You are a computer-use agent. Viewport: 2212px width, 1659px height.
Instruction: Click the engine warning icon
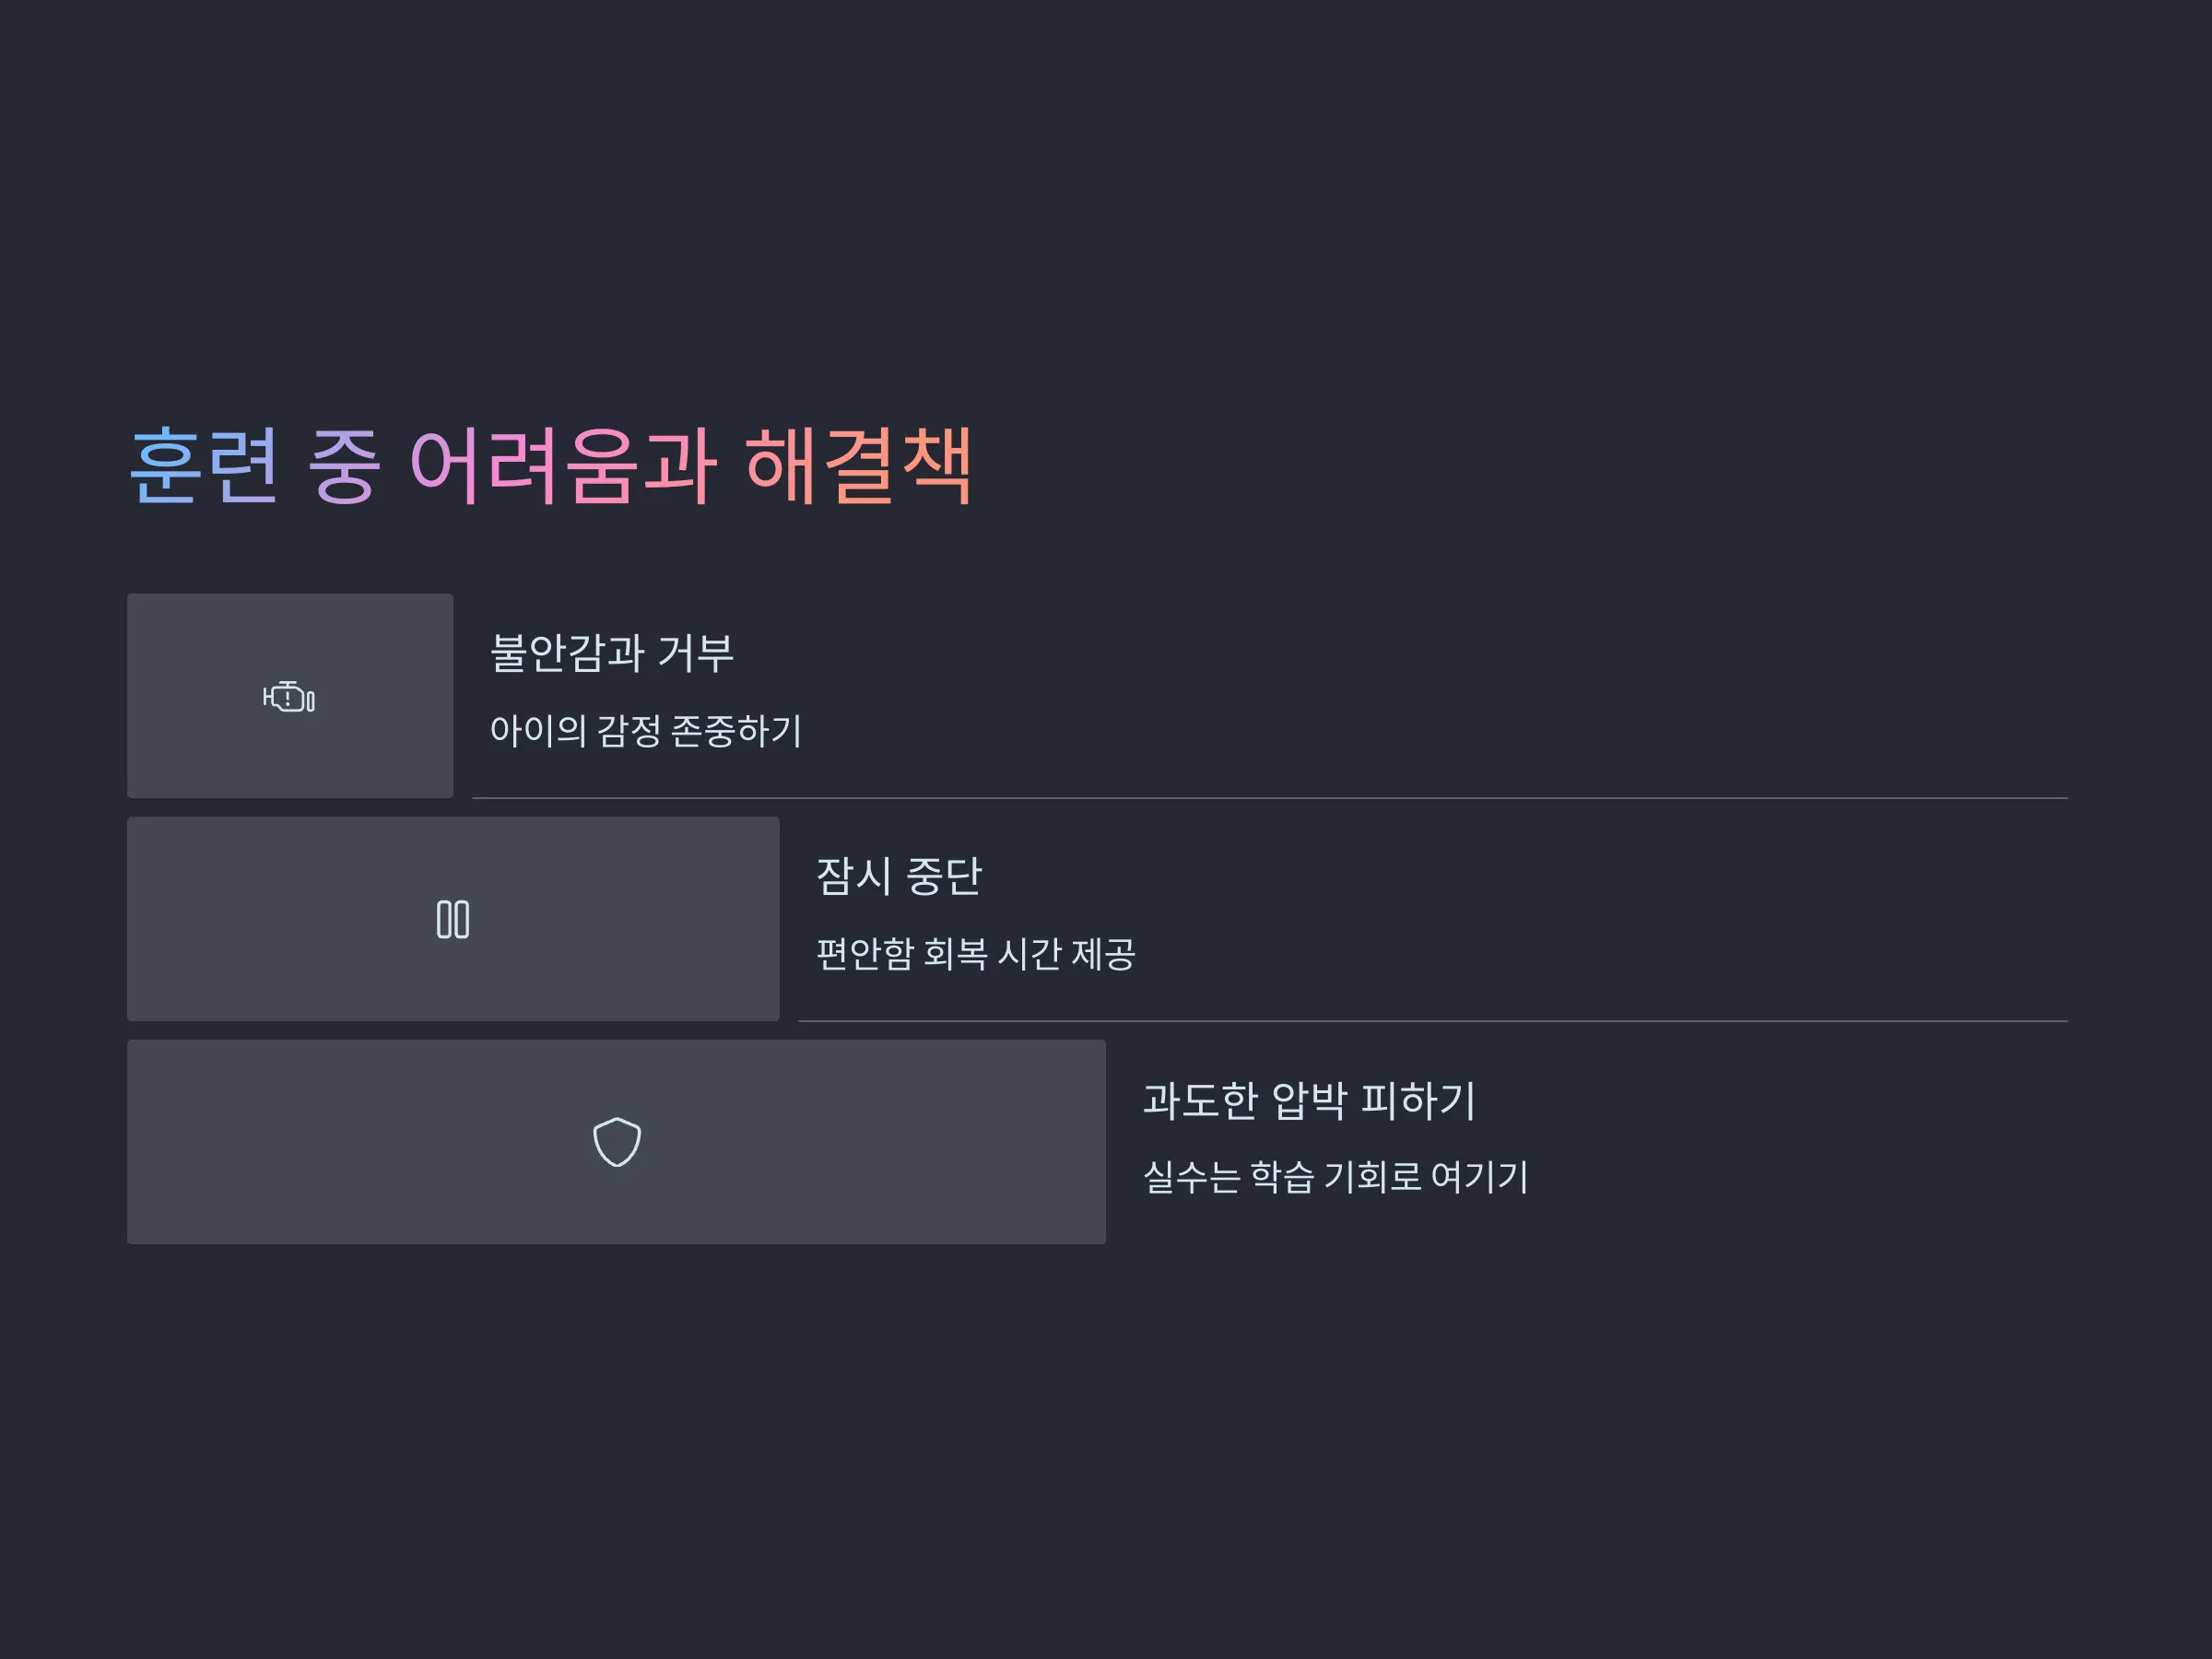[x=289, y=697]
